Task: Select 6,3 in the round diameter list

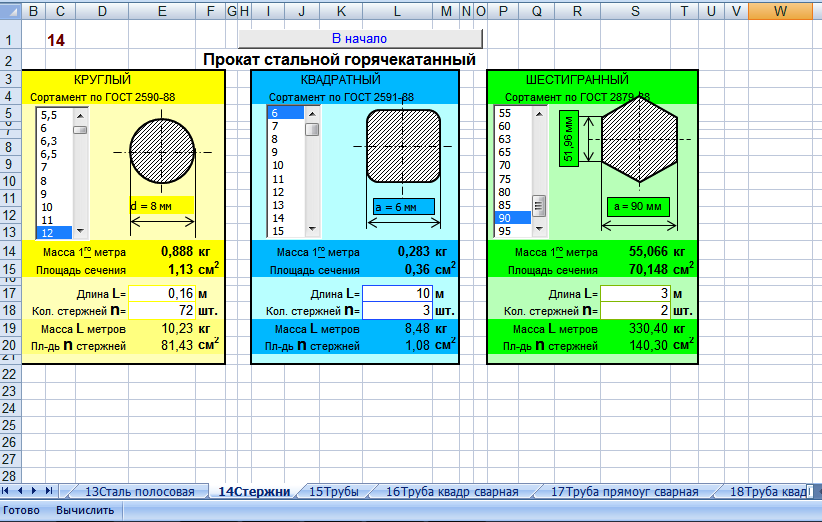Action: (55, 141)
